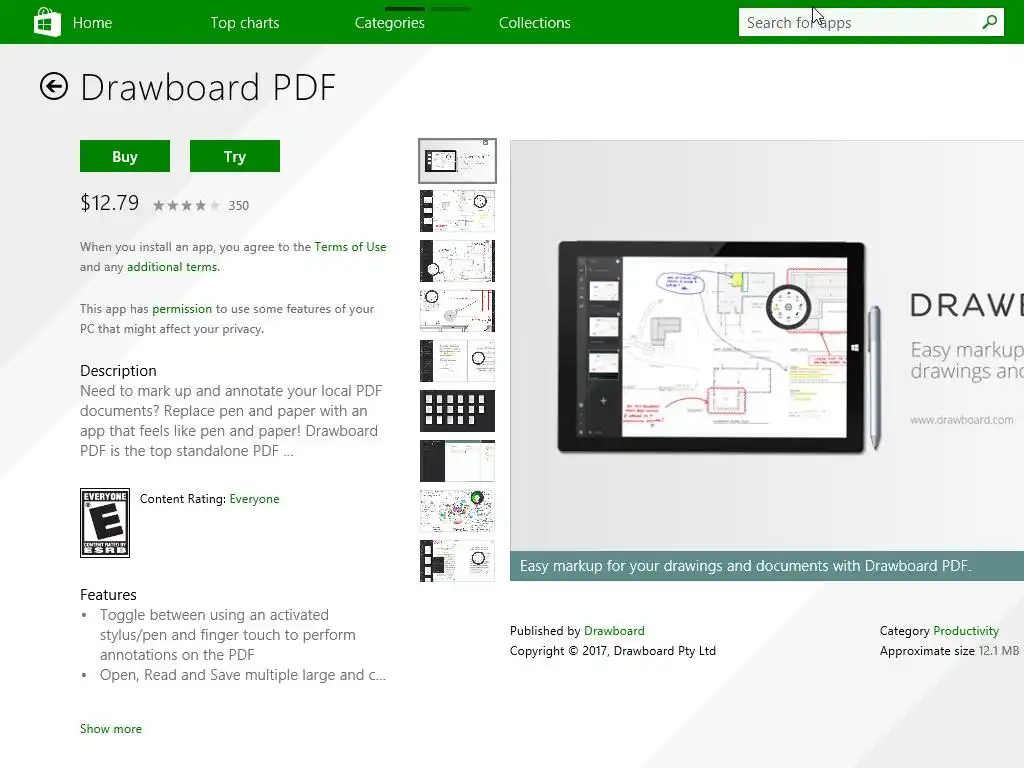Click the Windows Store bag icon
The image size is (1024, 768).
click(x=47, y=22)
